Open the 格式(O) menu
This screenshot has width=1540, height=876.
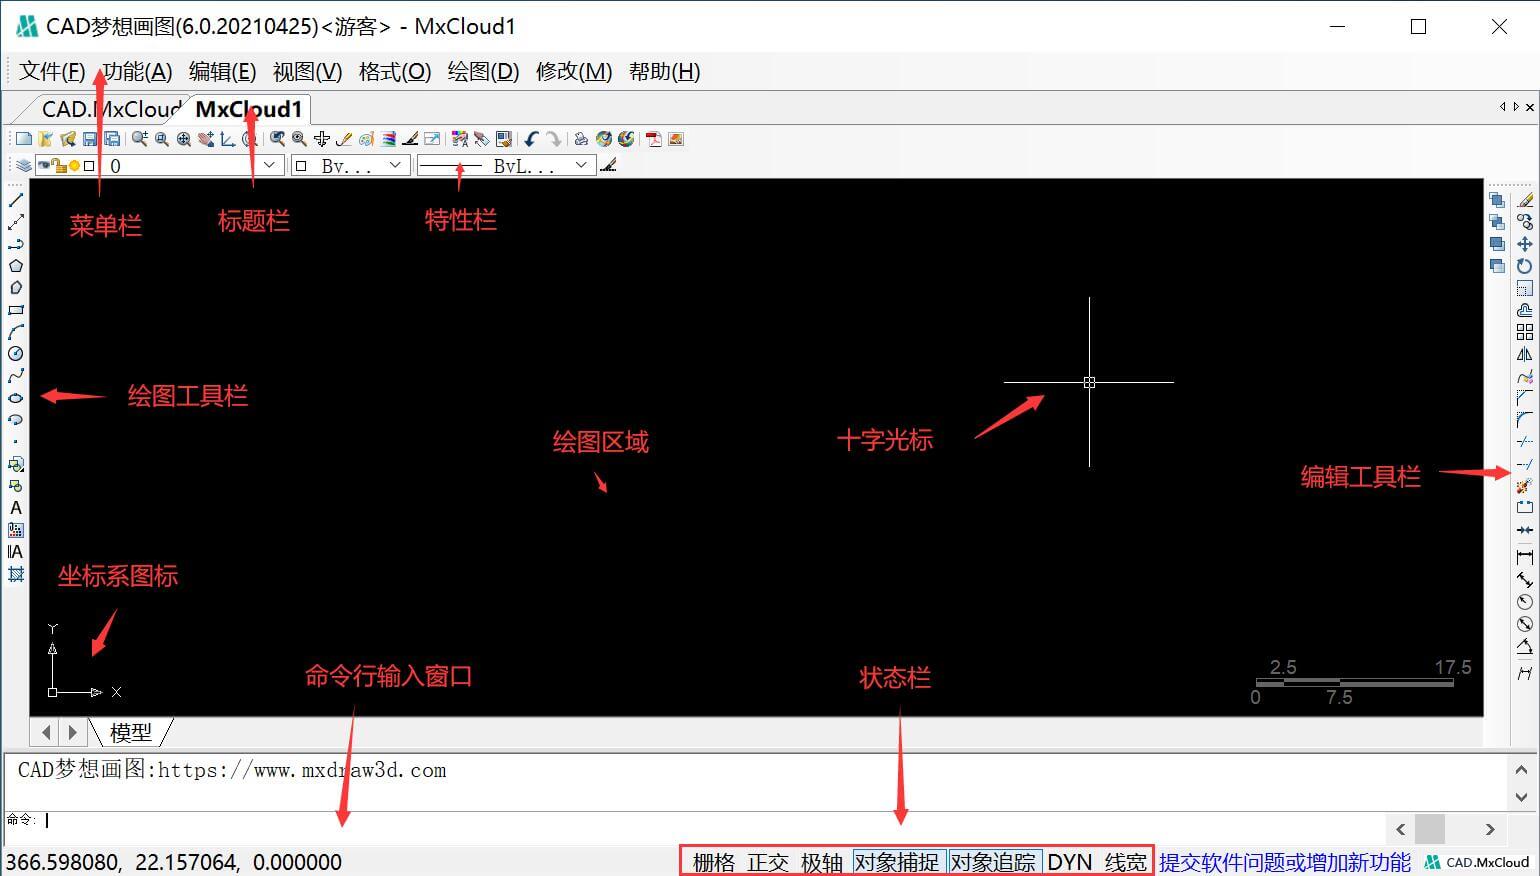click(395, 71)
